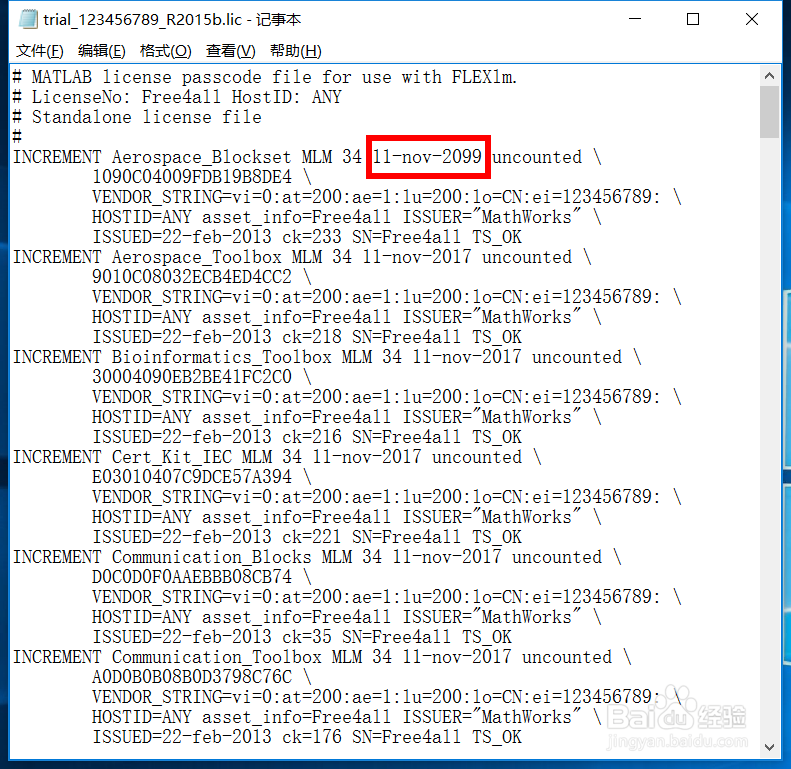Click 11-nov-2017 in Cert_Kit_IEC line
791x769 pixels.
367,457
